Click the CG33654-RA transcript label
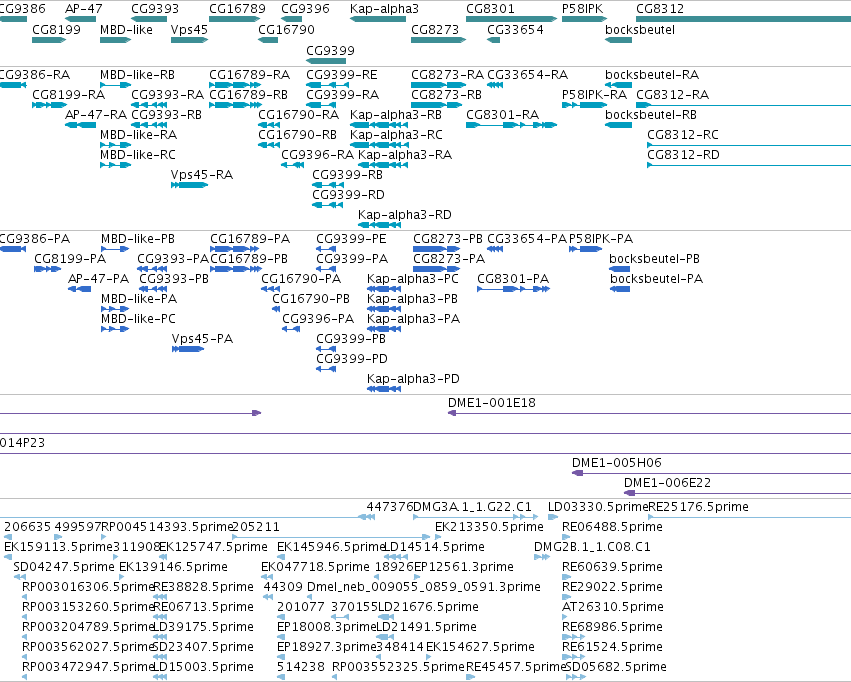 pos(528,74)
